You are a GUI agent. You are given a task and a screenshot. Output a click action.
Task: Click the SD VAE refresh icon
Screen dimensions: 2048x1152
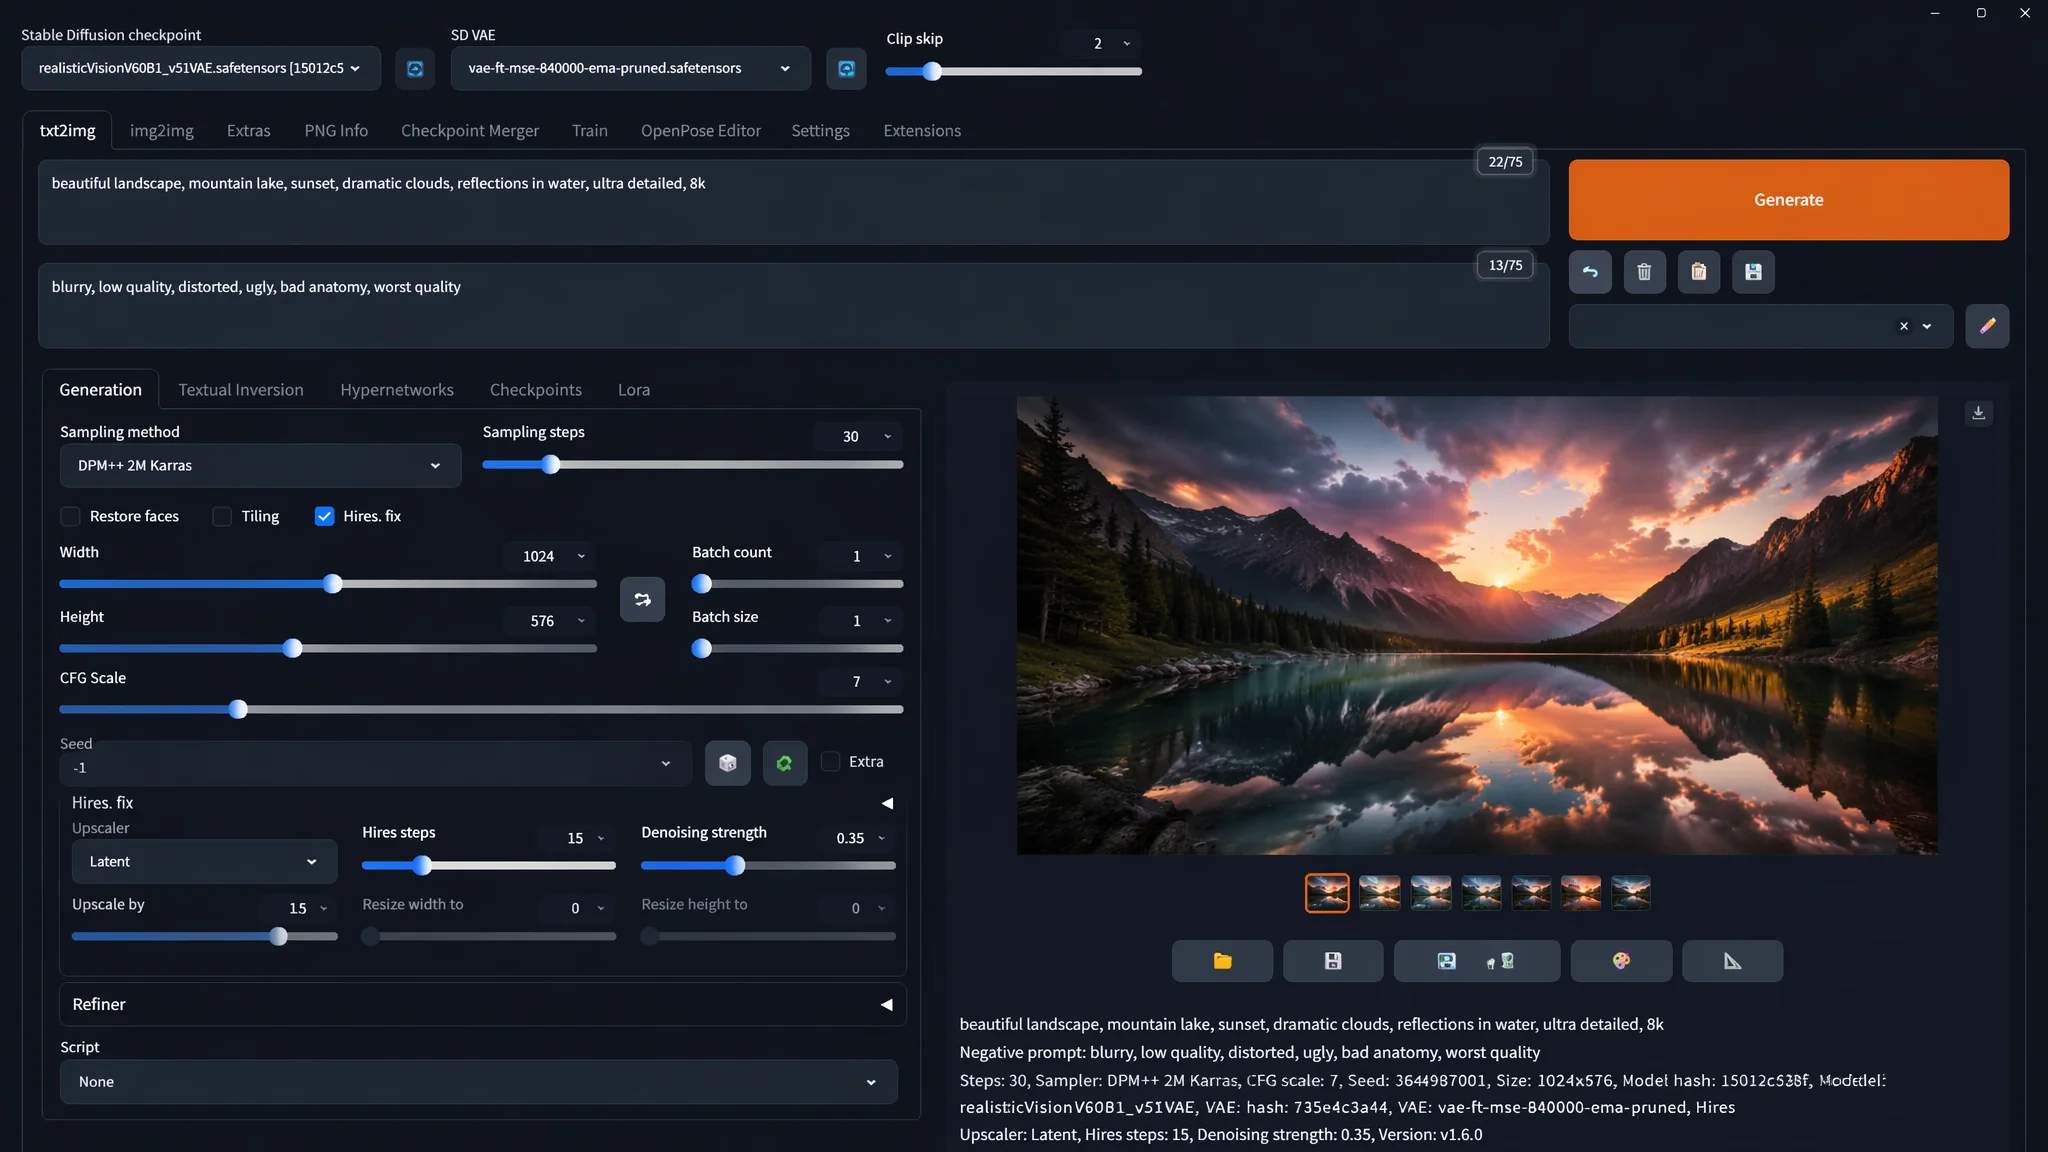[x=846, y=68]
